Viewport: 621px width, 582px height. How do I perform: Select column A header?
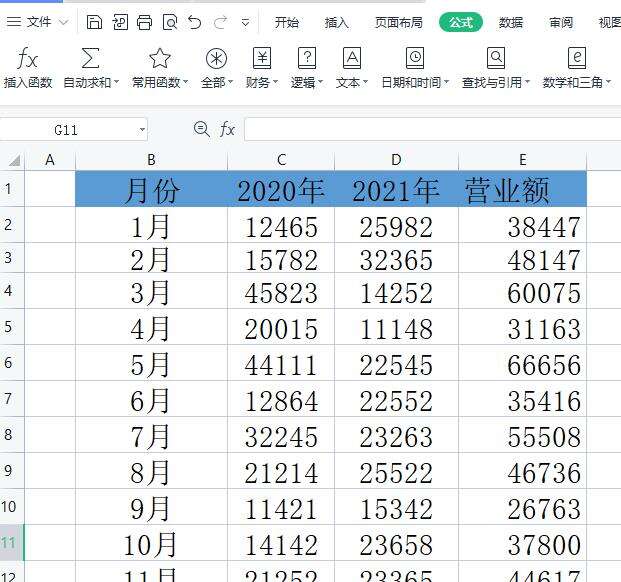point(50,160)
